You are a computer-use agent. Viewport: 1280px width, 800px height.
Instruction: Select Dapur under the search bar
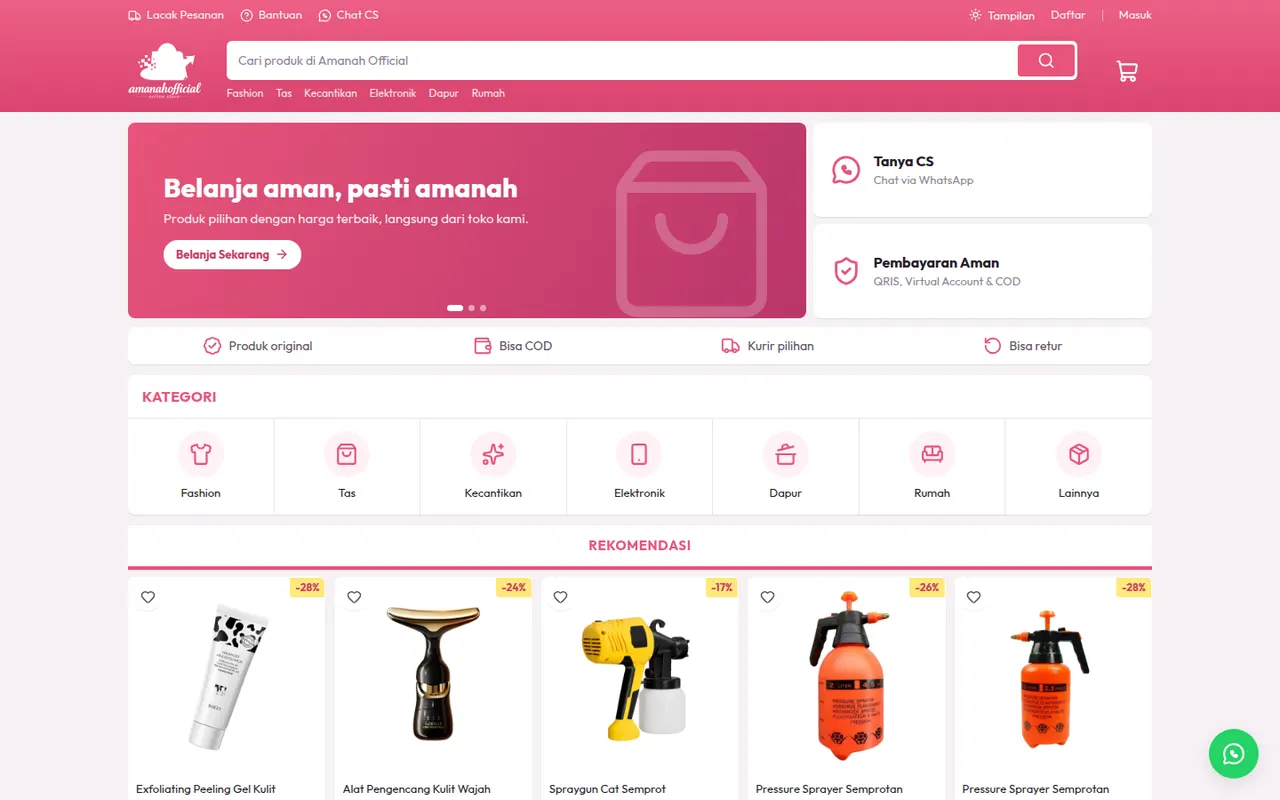[444, 93]
